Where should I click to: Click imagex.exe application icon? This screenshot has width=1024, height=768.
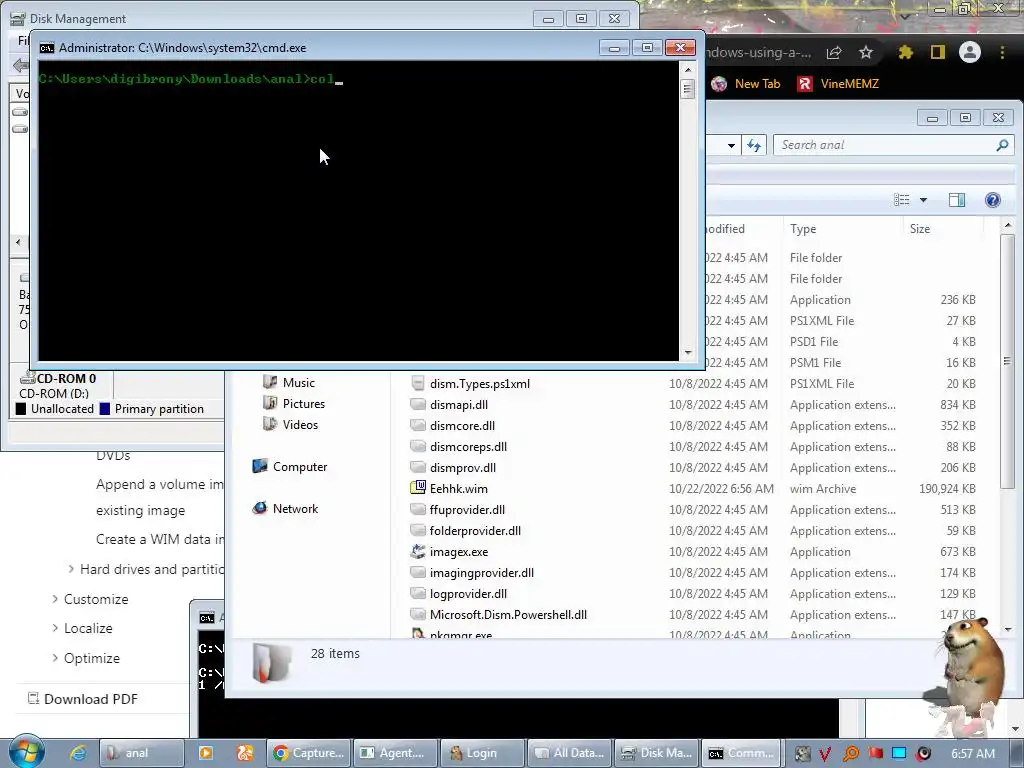point(417,551)
